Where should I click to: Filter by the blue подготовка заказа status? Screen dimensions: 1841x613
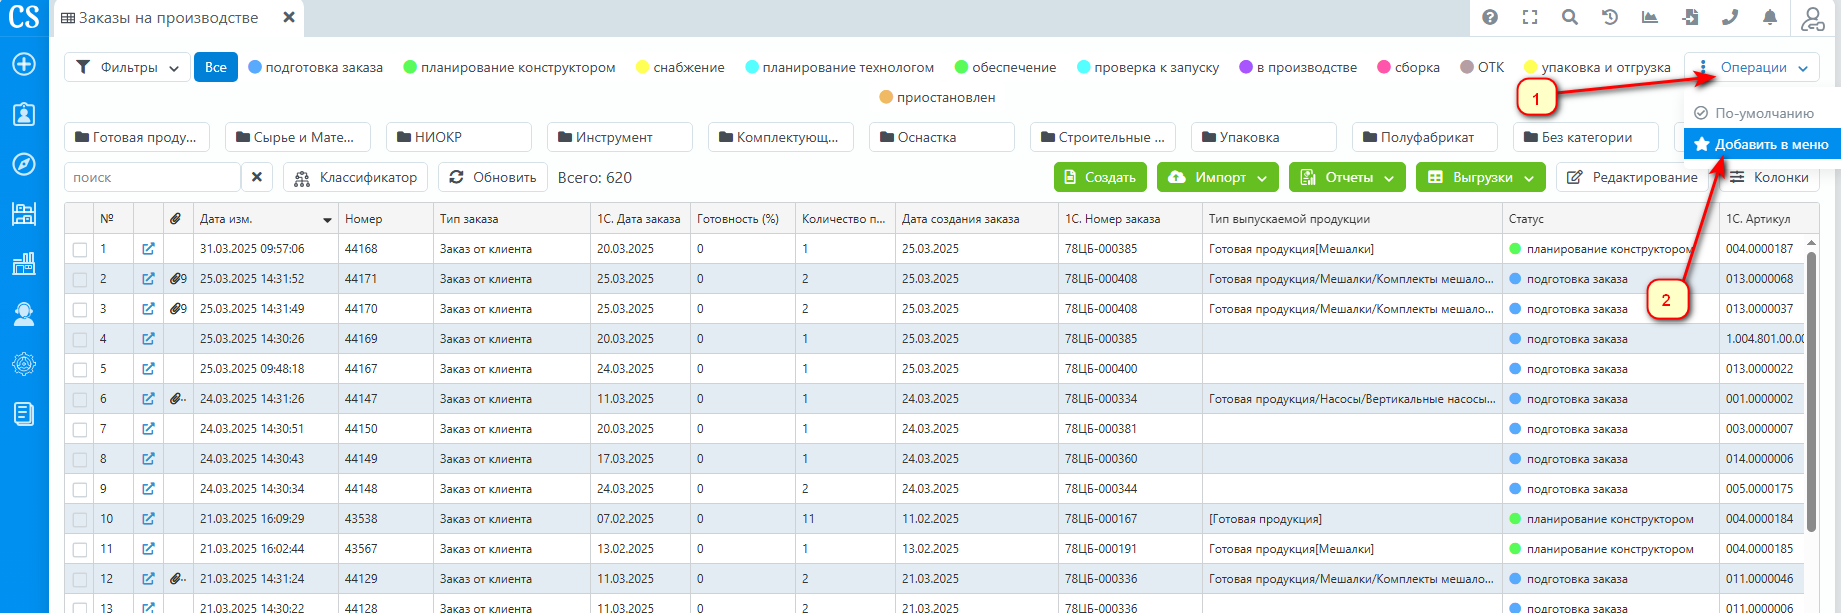point(315,67)
